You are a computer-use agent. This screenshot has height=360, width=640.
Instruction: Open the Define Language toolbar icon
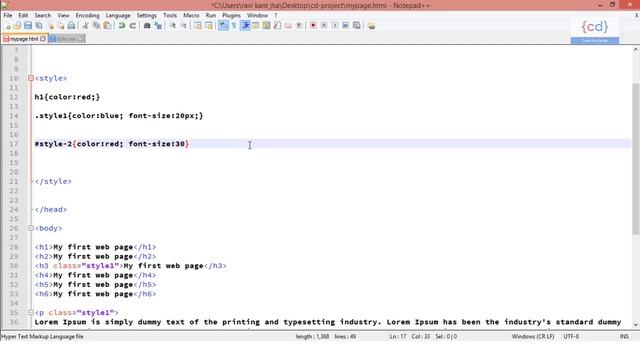(x=256, y=26)
